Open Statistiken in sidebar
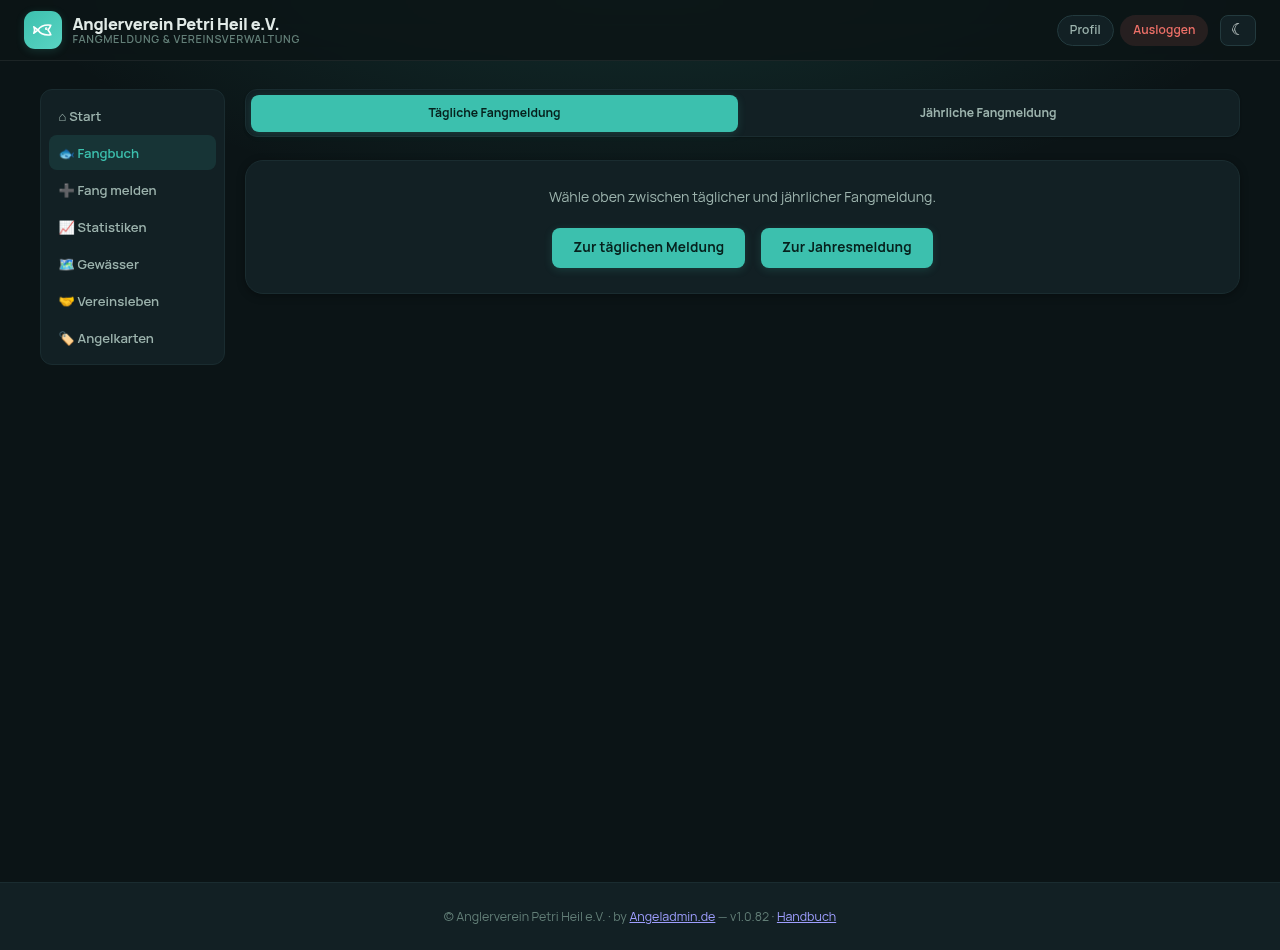 point(132,227)
